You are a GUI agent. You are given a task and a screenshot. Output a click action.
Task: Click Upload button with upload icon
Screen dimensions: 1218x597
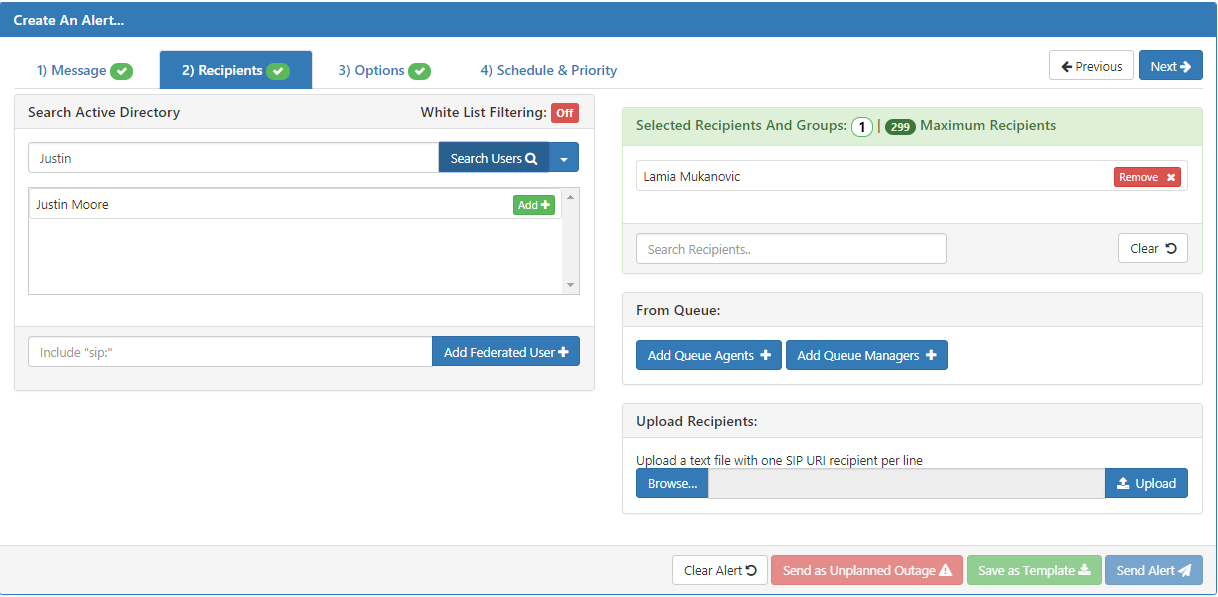(x=1146, y=483)
